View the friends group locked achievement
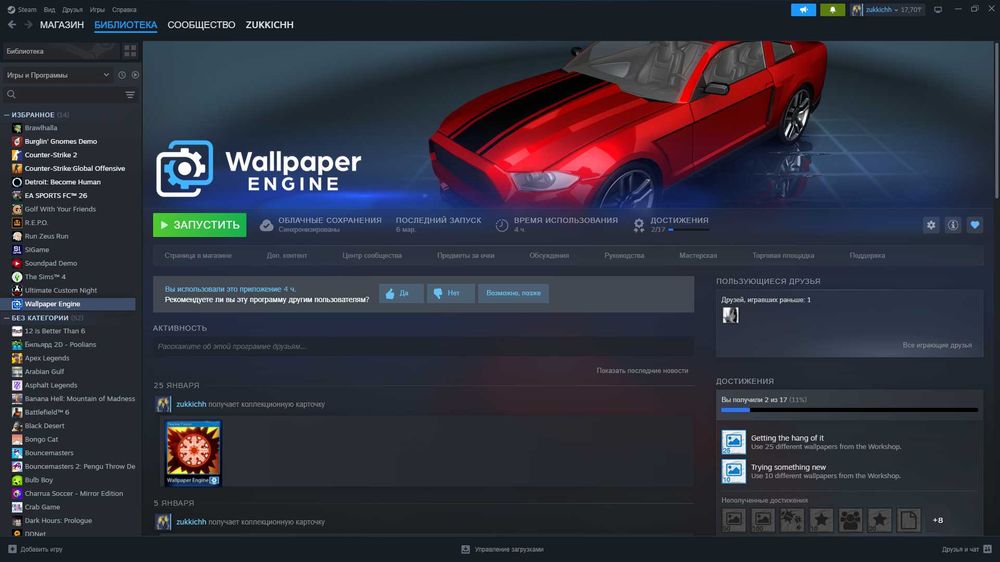 click(x=850, y=520)
